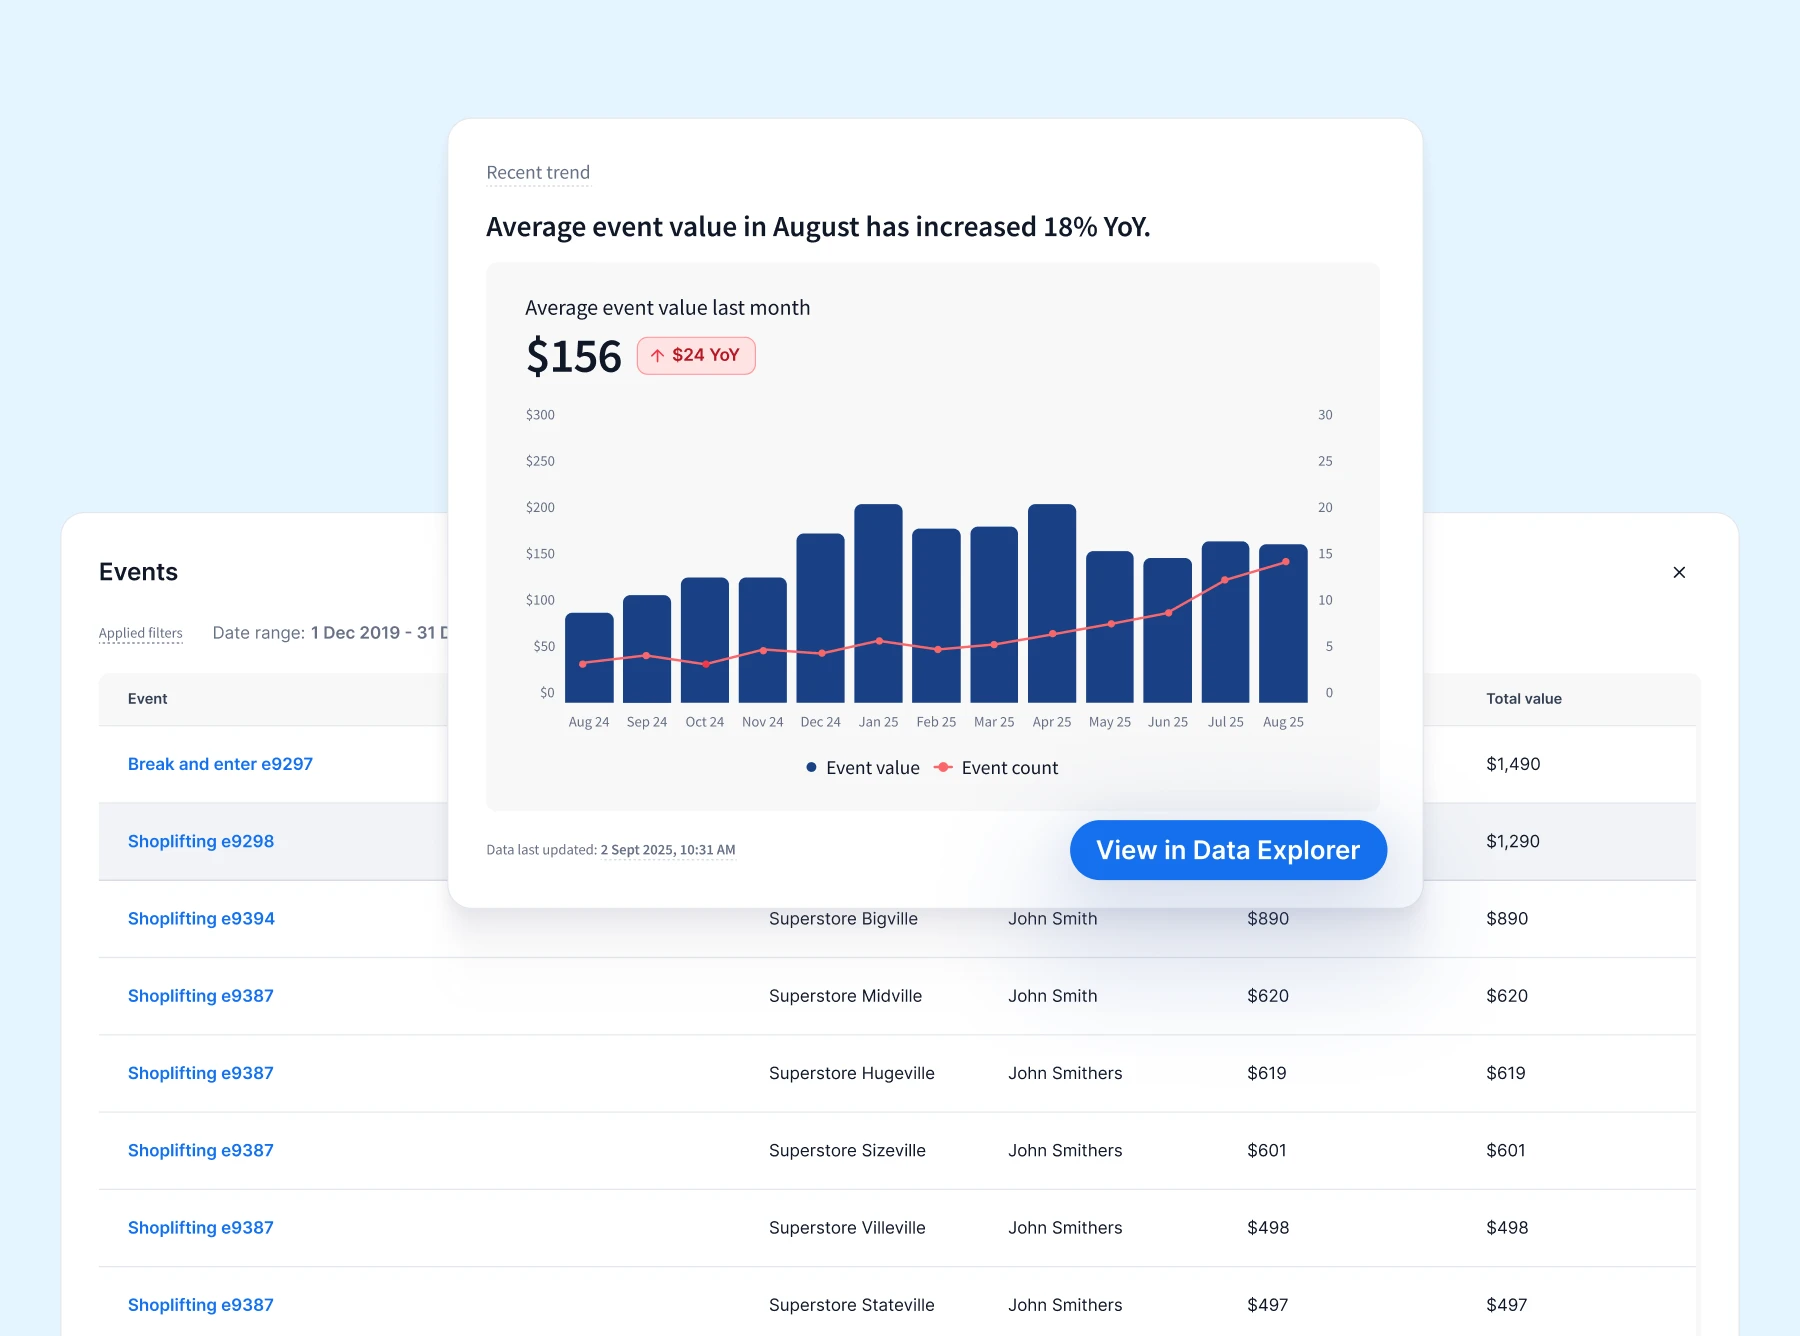Click the $24 YoY increase badge

click(x=696, y=355)
